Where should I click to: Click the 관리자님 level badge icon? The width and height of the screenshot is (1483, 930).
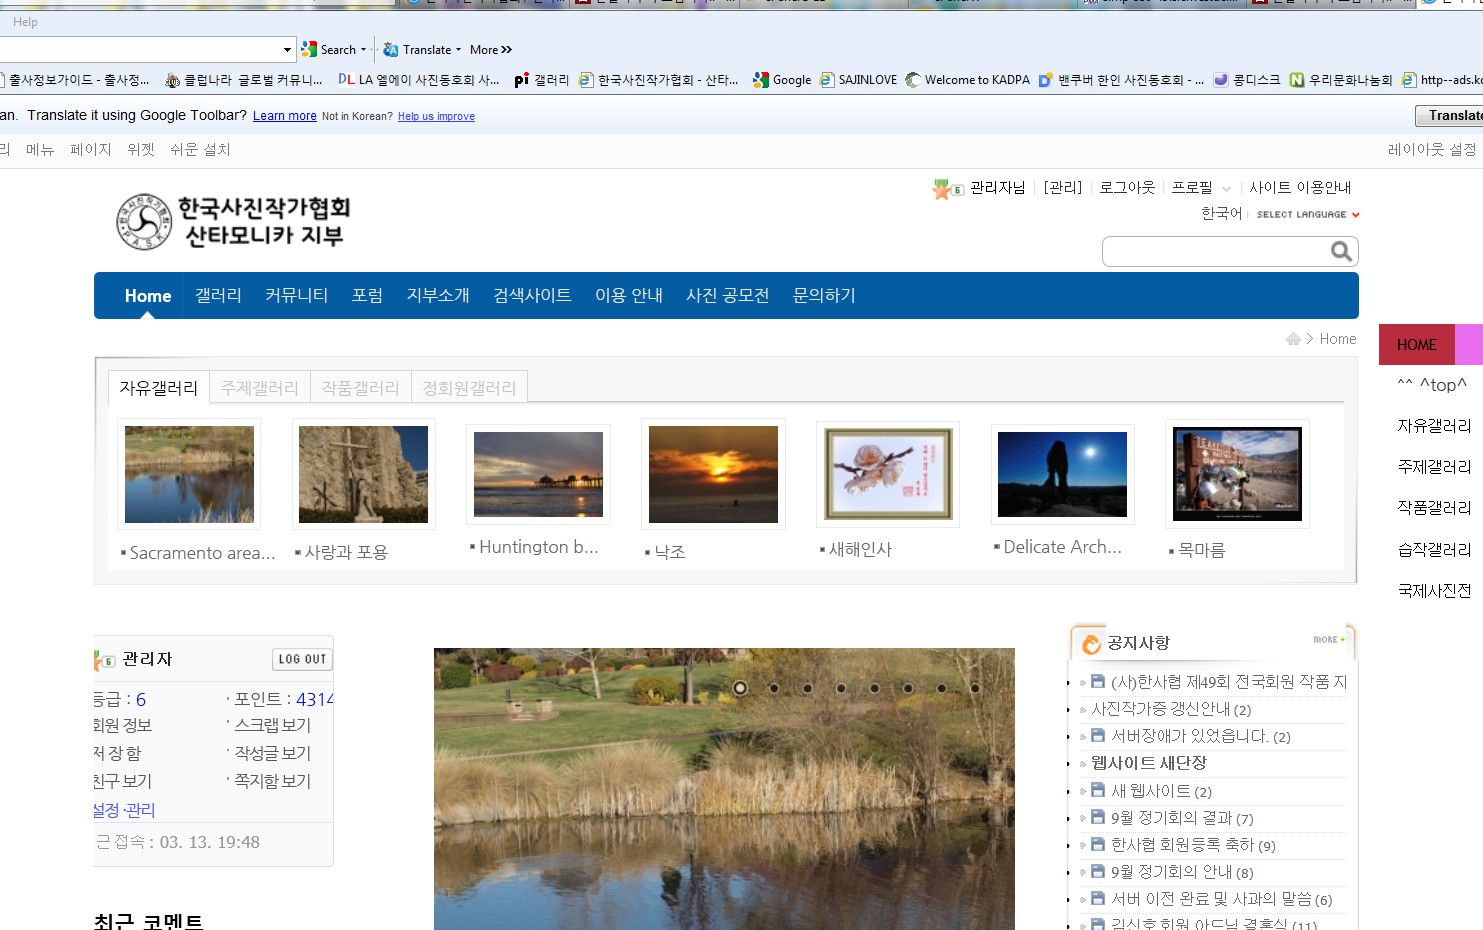[947, 188]
